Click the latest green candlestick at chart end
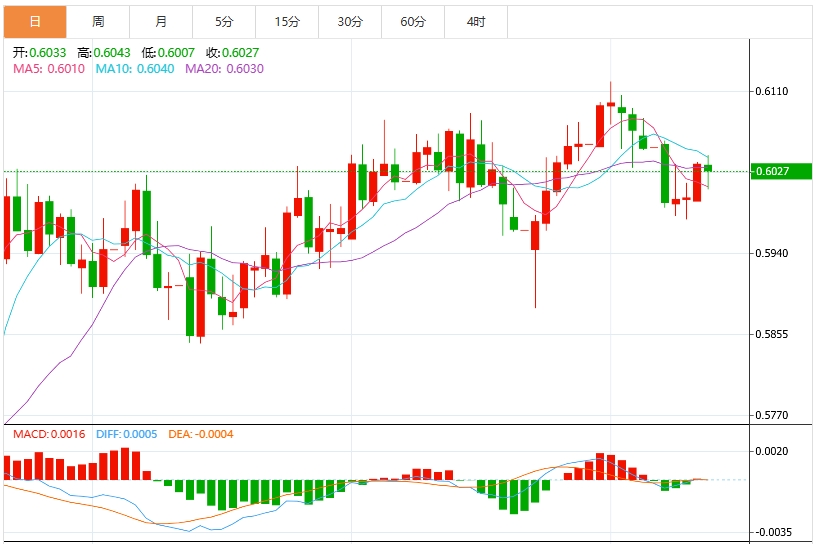This screenshot has height=544, width=820. click(x=708, y=168)
